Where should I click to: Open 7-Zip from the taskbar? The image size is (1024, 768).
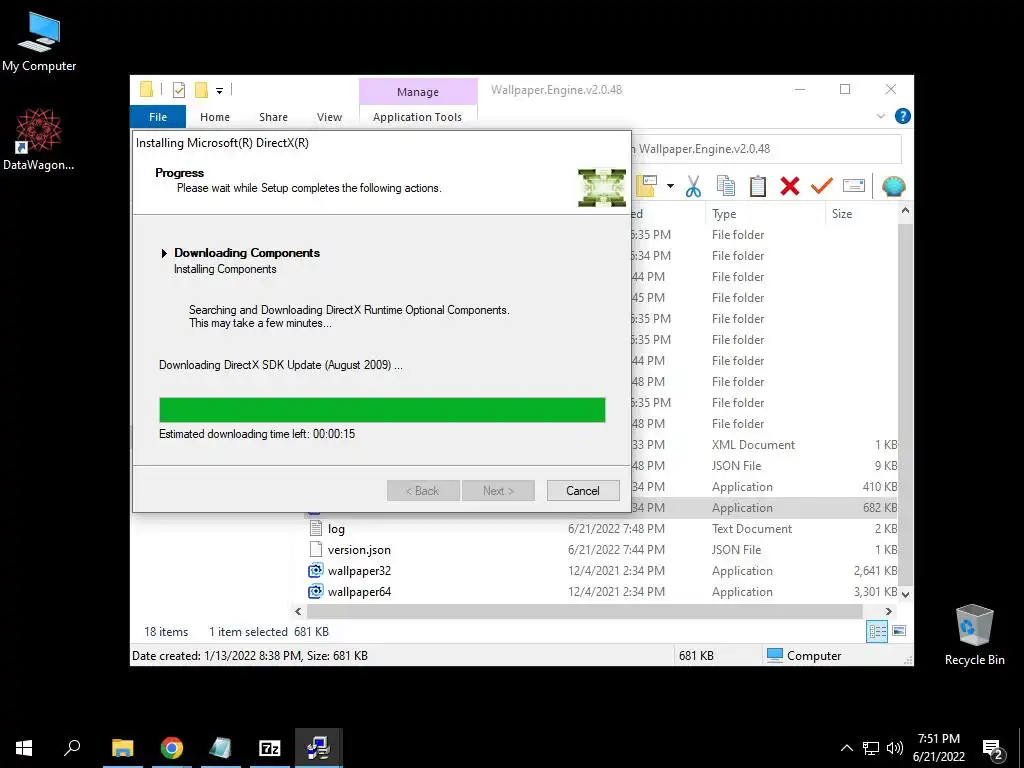[x=270, y=748]
